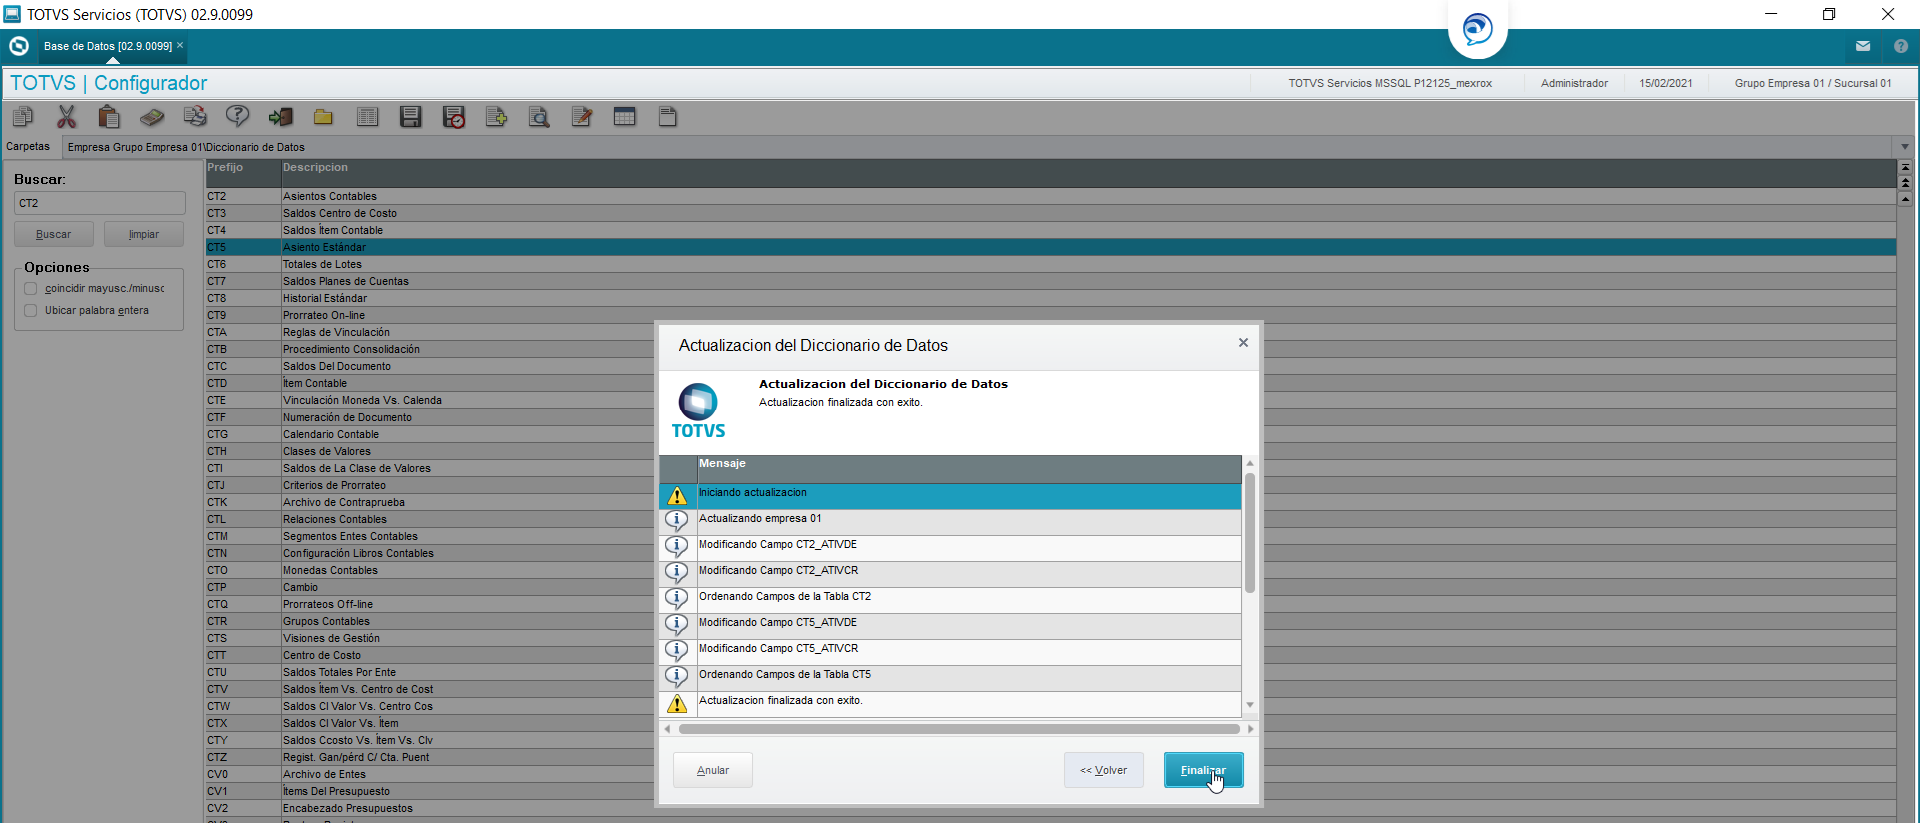Expand the path bar dropdown arrow
1920x823 pixels.
pyautogui.click(x=1905, y=147)
